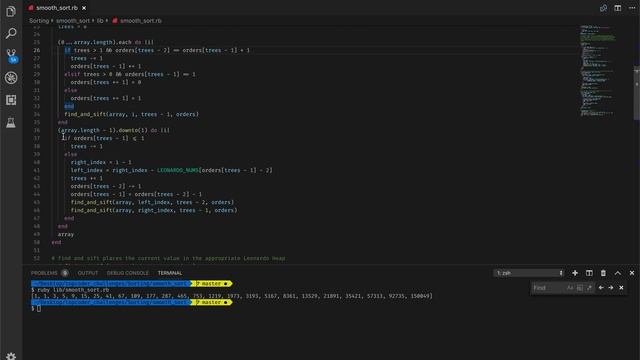
Task: Click the first 'master' git branch prompt segment
Action: (x=211, y=283)
